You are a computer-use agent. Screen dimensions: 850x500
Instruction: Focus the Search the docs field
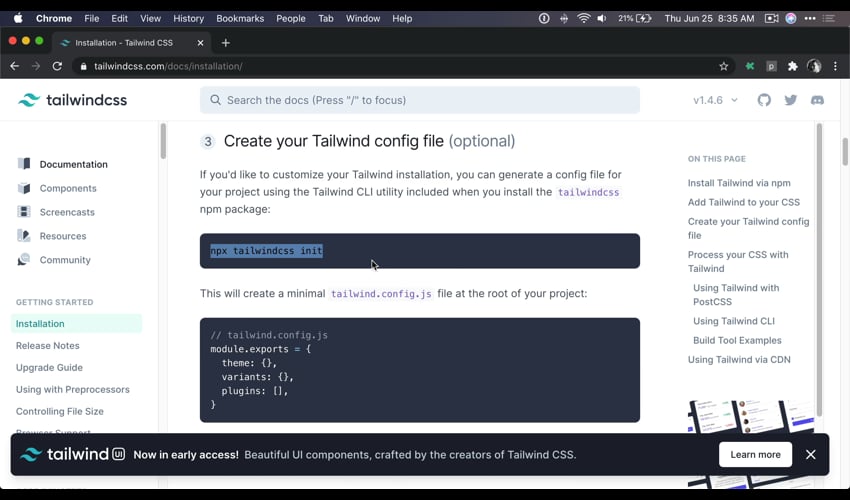coord(420,100)
